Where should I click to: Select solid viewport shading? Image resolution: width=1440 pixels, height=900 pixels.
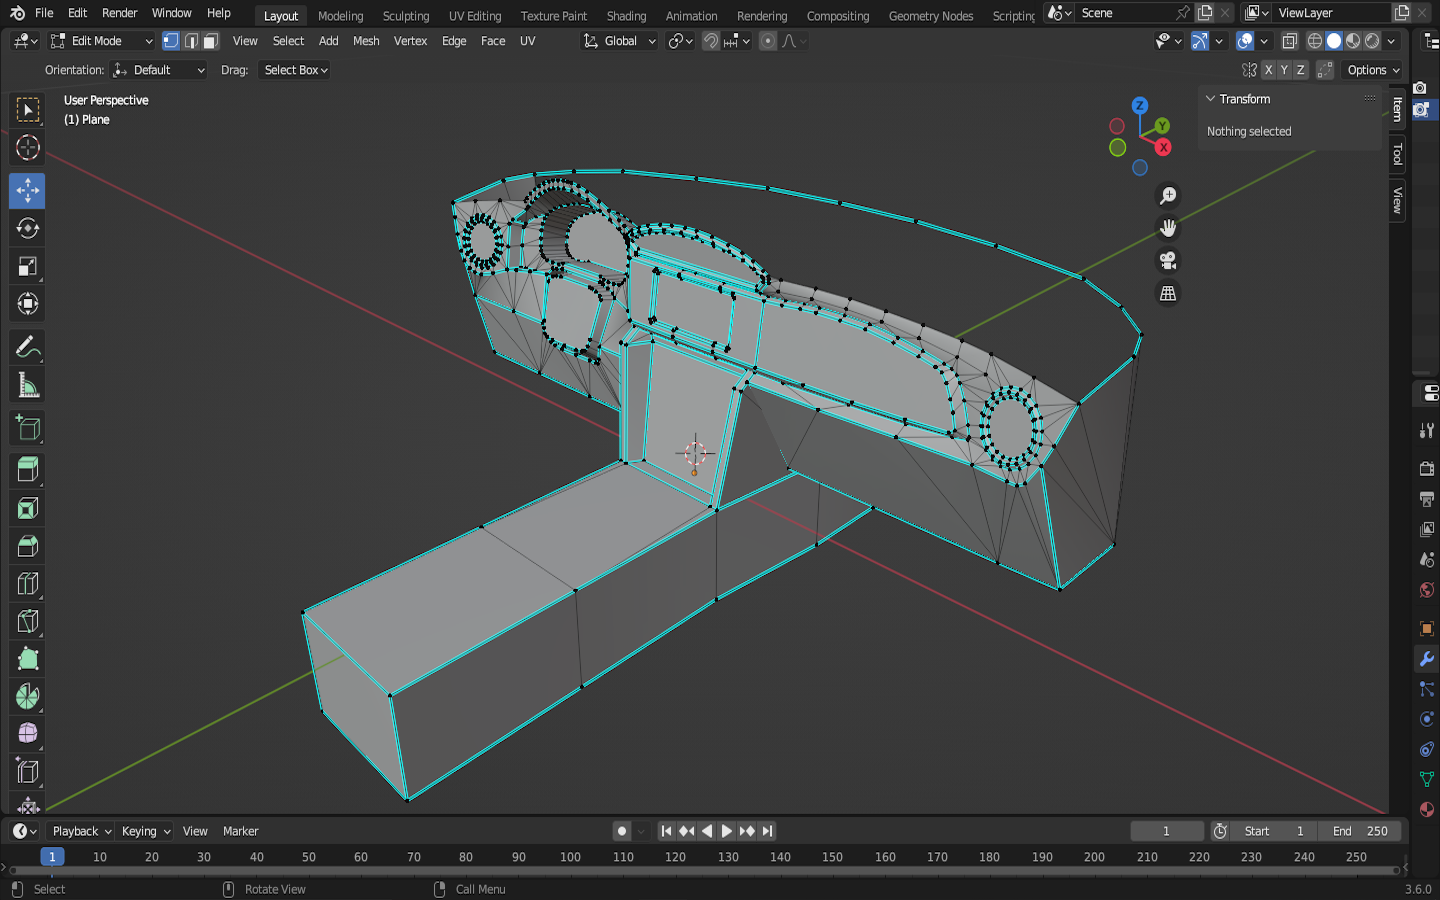(x=1334, y=41)
